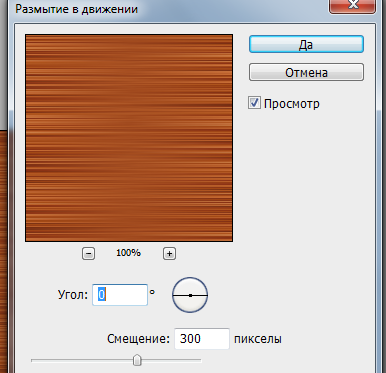The image size is (386, 373).
Task: Click the 100% zoom level text
Action: point(128,253)
